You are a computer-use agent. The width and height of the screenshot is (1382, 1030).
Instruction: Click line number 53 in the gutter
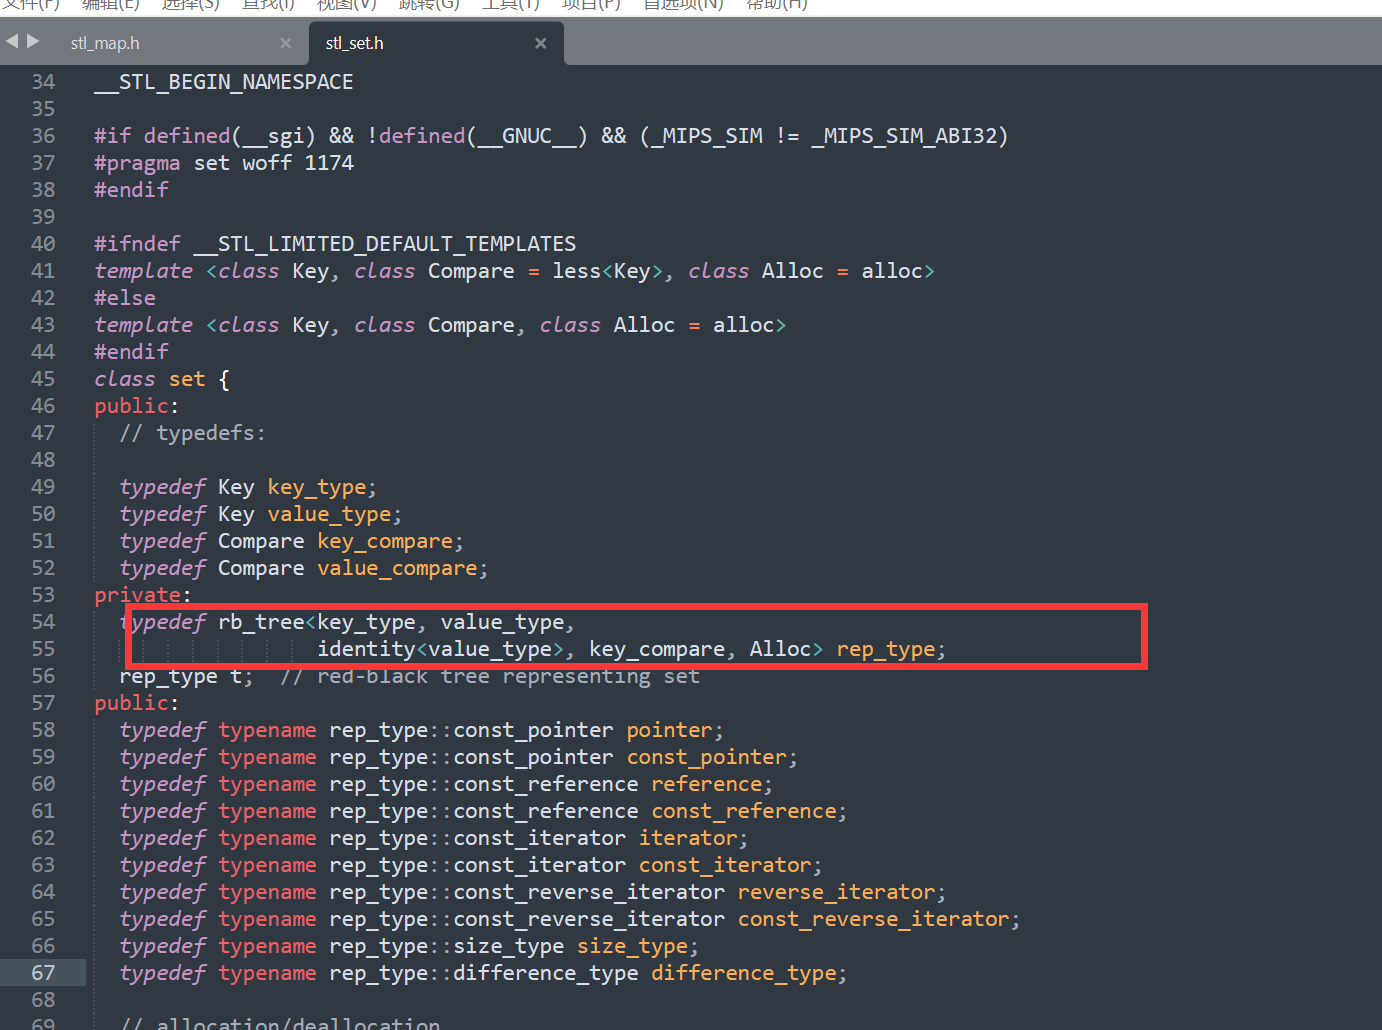click(x=43, y=595)
